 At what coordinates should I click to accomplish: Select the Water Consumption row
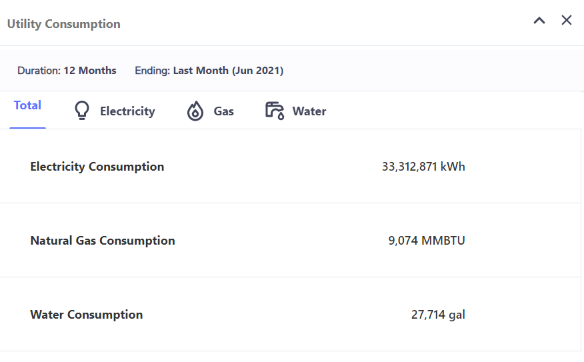[x=290, y=315]
